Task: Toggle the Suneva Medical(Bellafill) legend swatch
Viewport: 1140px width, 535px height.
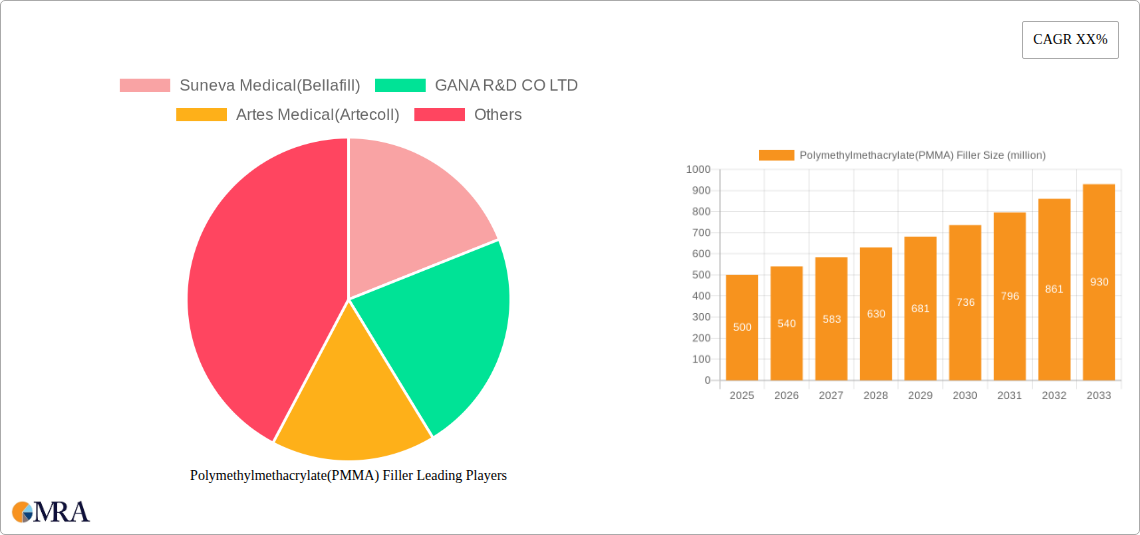Action: (x=145, y=86)
